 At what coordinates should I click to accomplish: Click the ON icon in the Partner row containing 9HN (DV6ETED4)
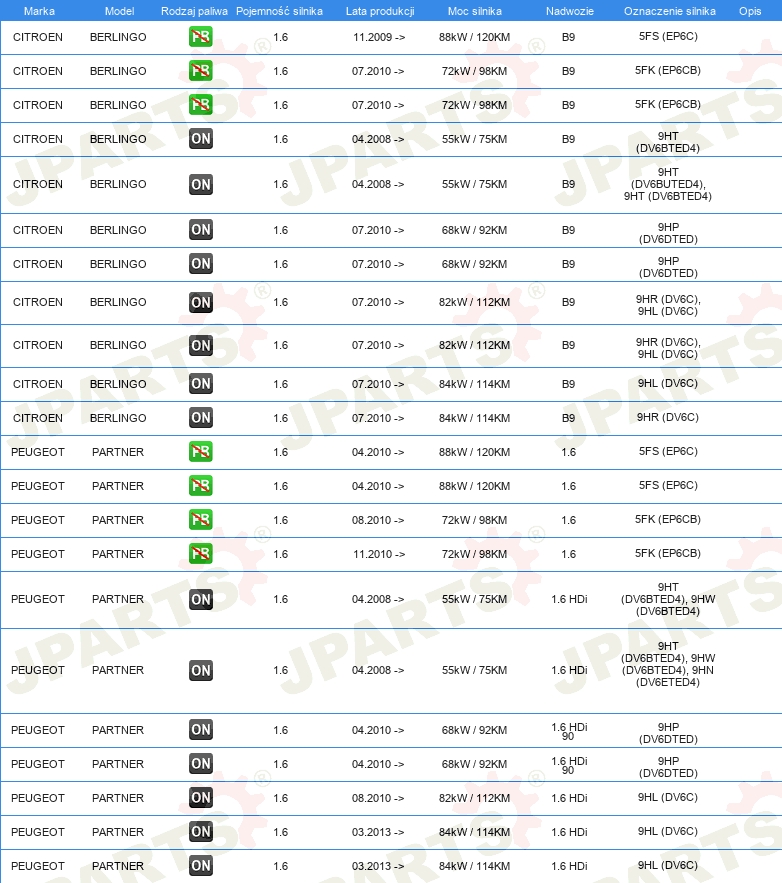click(x=200, y=670)
